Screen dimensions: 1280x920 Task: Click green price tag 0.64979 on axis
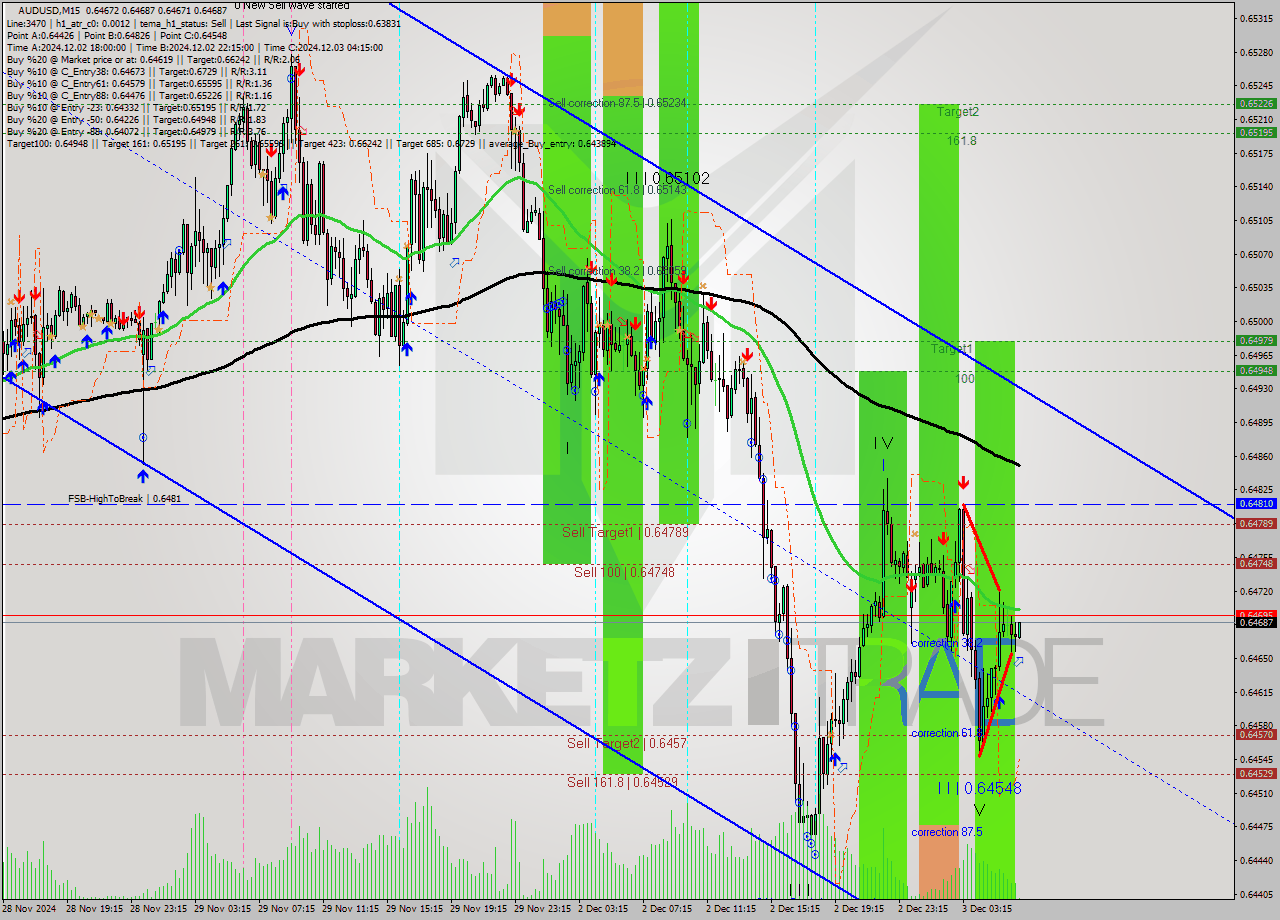1256,341
